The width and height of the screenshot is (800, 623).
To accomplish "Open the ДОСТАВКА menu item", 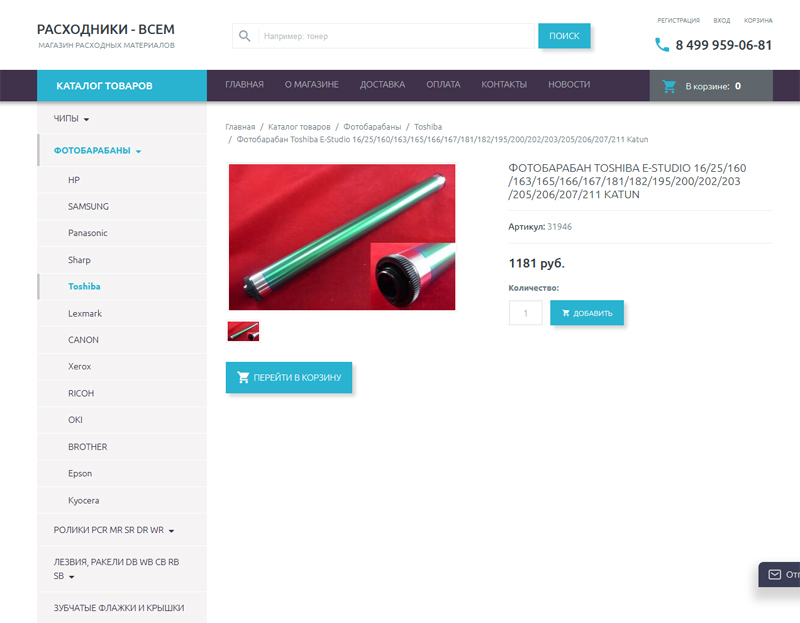I will coord(382,85).
